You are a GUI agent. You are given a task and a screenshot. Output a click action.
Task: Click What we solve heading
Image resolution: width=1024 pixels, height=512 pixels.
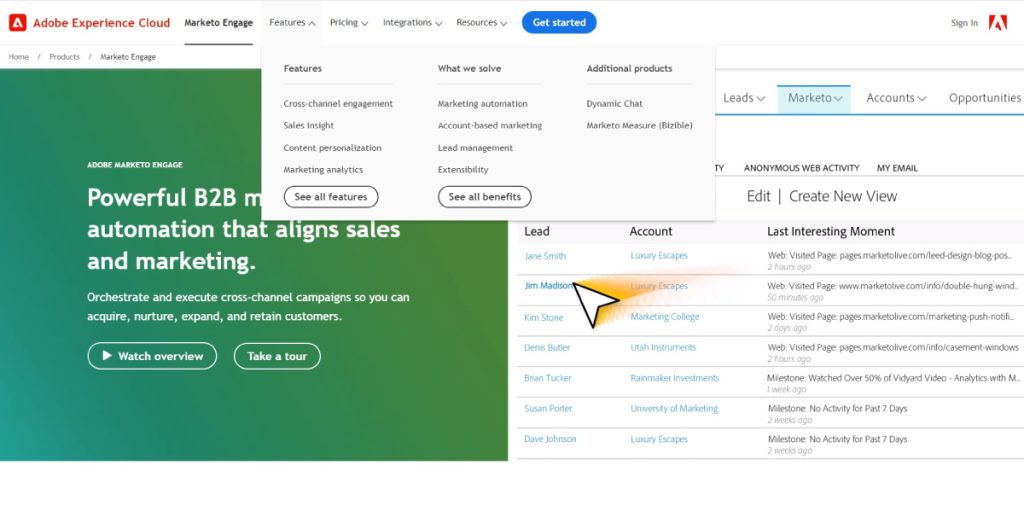(470, 69)
